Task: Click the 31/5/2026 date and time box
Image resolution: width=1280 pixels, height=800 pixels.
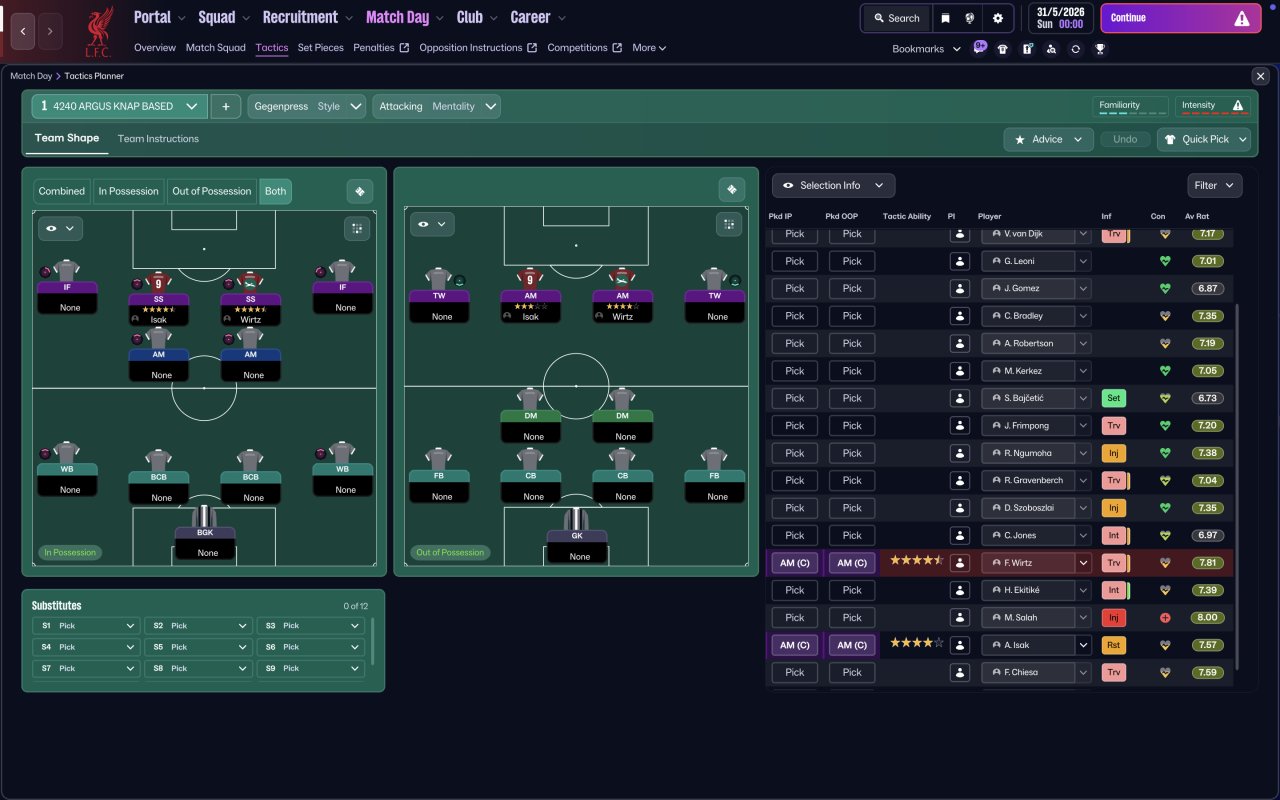Action: (1058, 18)
